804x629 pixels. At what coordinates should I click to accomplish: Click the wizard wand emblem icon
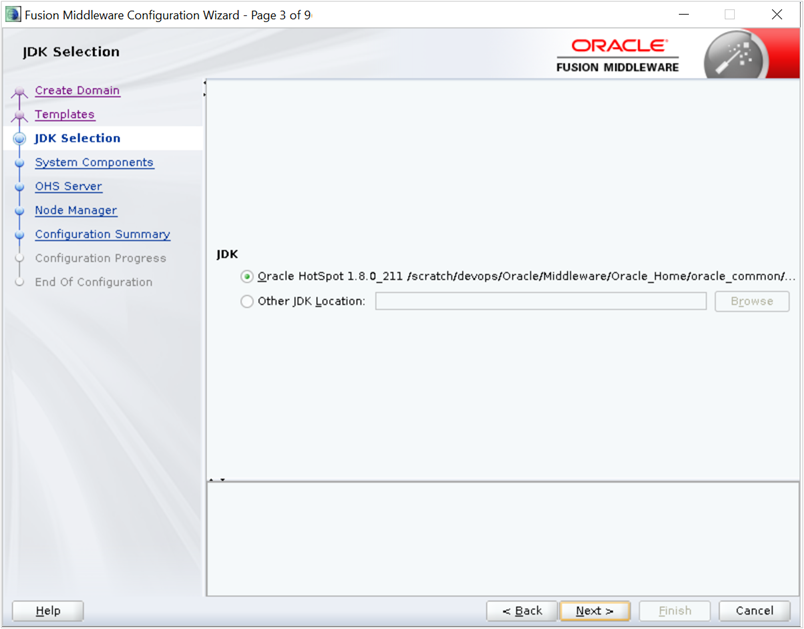736,56
